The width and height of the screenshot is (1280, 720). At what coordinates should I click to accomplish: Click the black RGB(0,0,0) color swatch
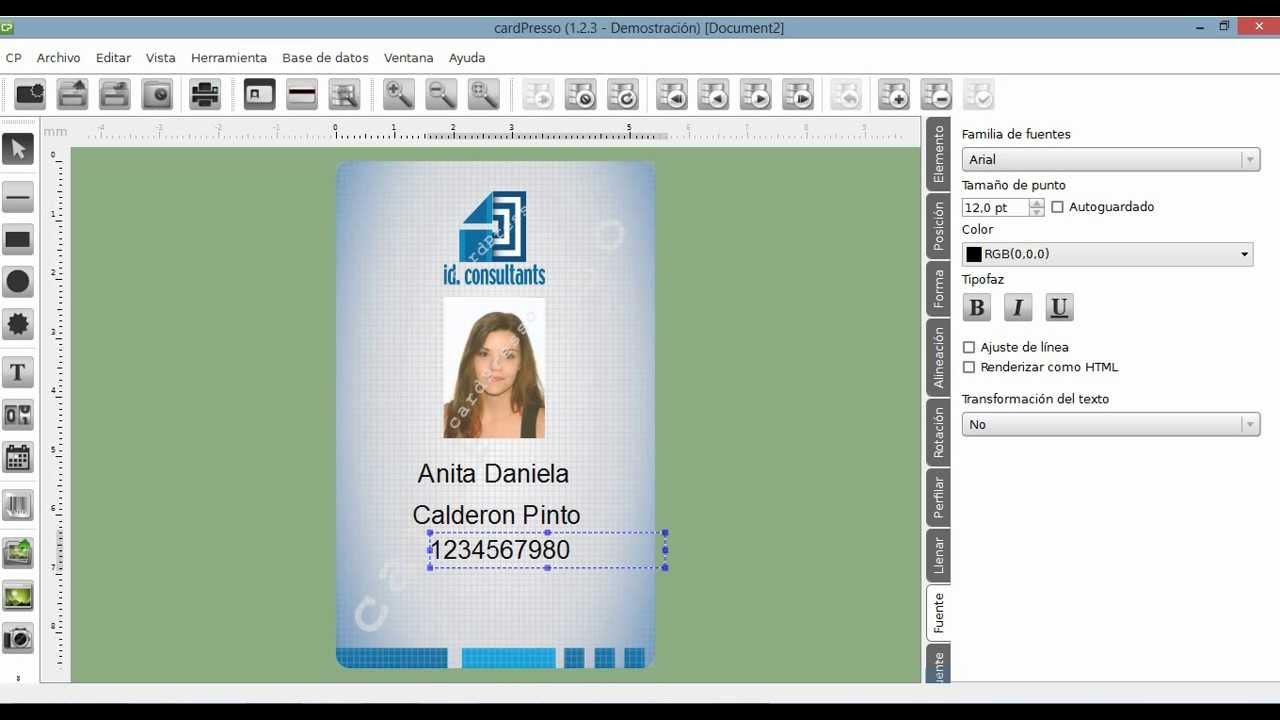[x=975, y=253]
